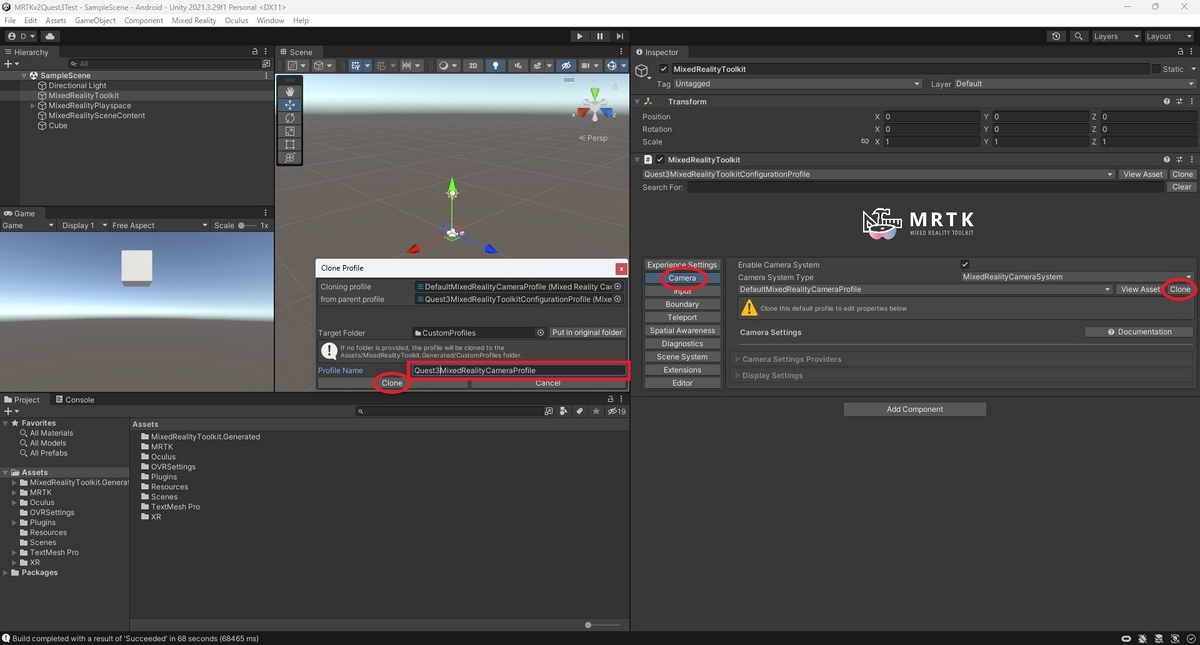Open Transform component preset icon
This screenshot has width=1200, height=645.
(1179, 101)
